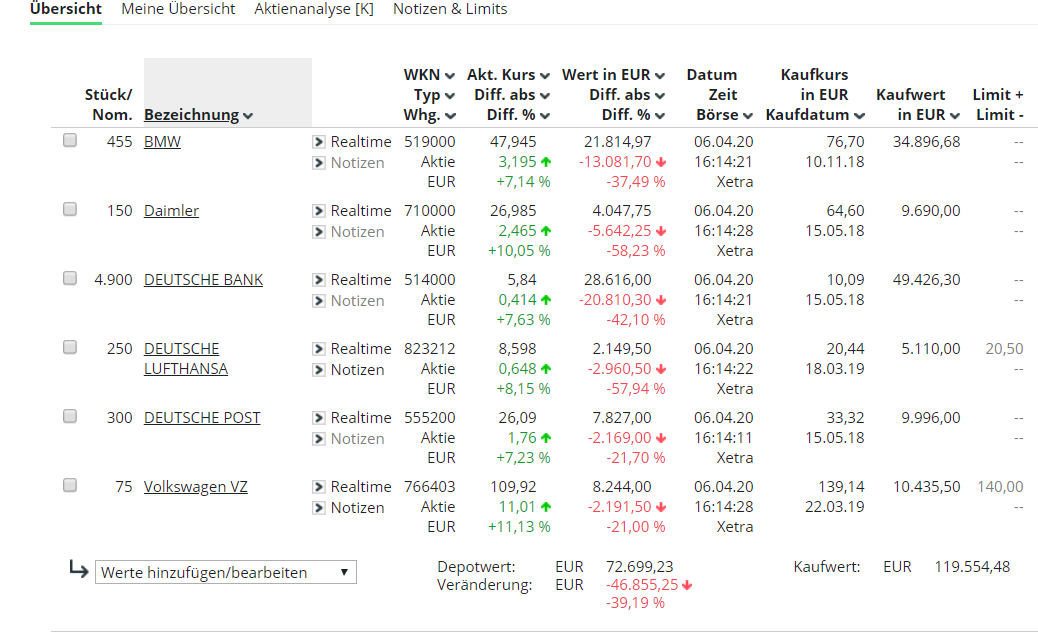This screenshot has width=1038, height=635.
Task: Click Volkswagen limit value 140,00
Action: (x=1000, y=487)
